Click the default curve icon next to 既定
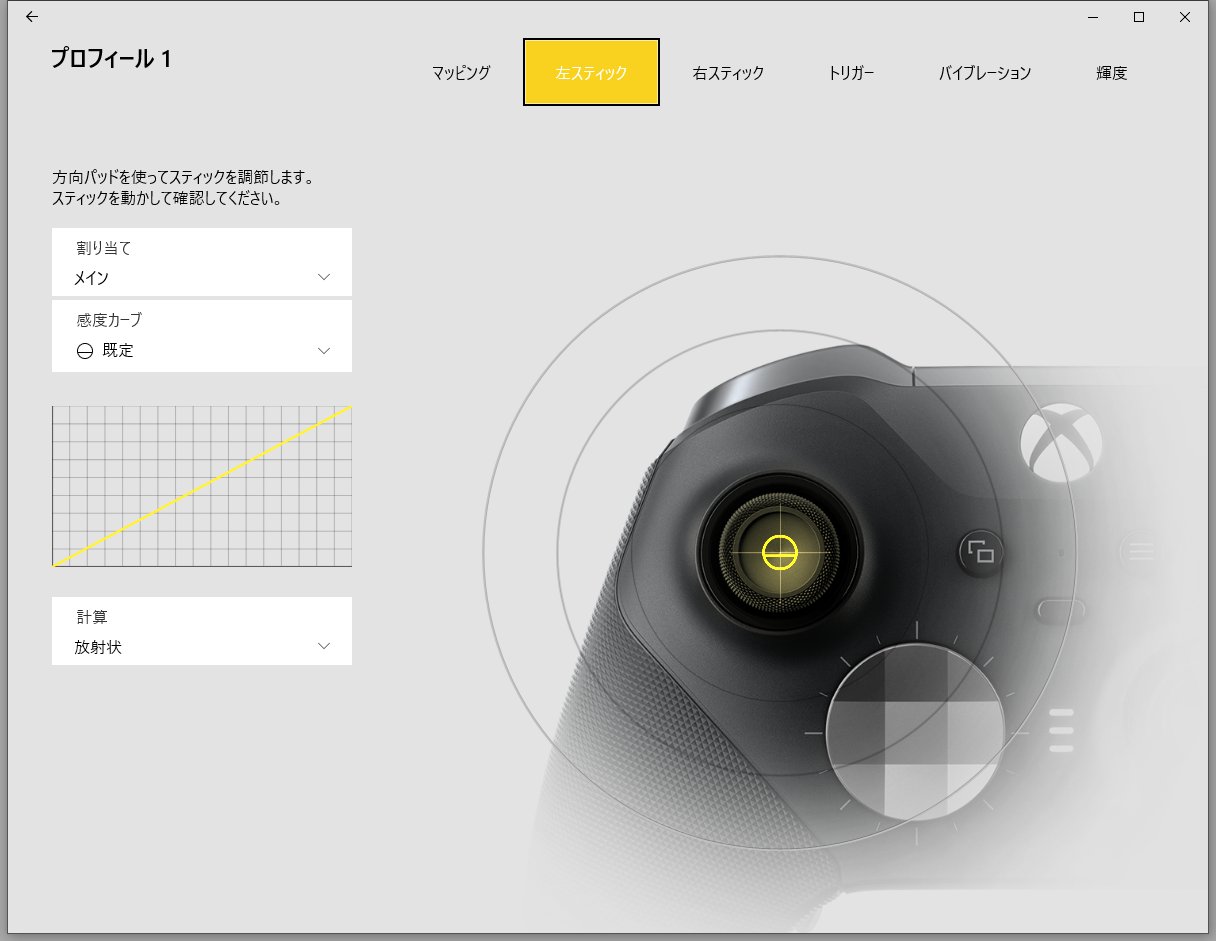 [84, 351]
